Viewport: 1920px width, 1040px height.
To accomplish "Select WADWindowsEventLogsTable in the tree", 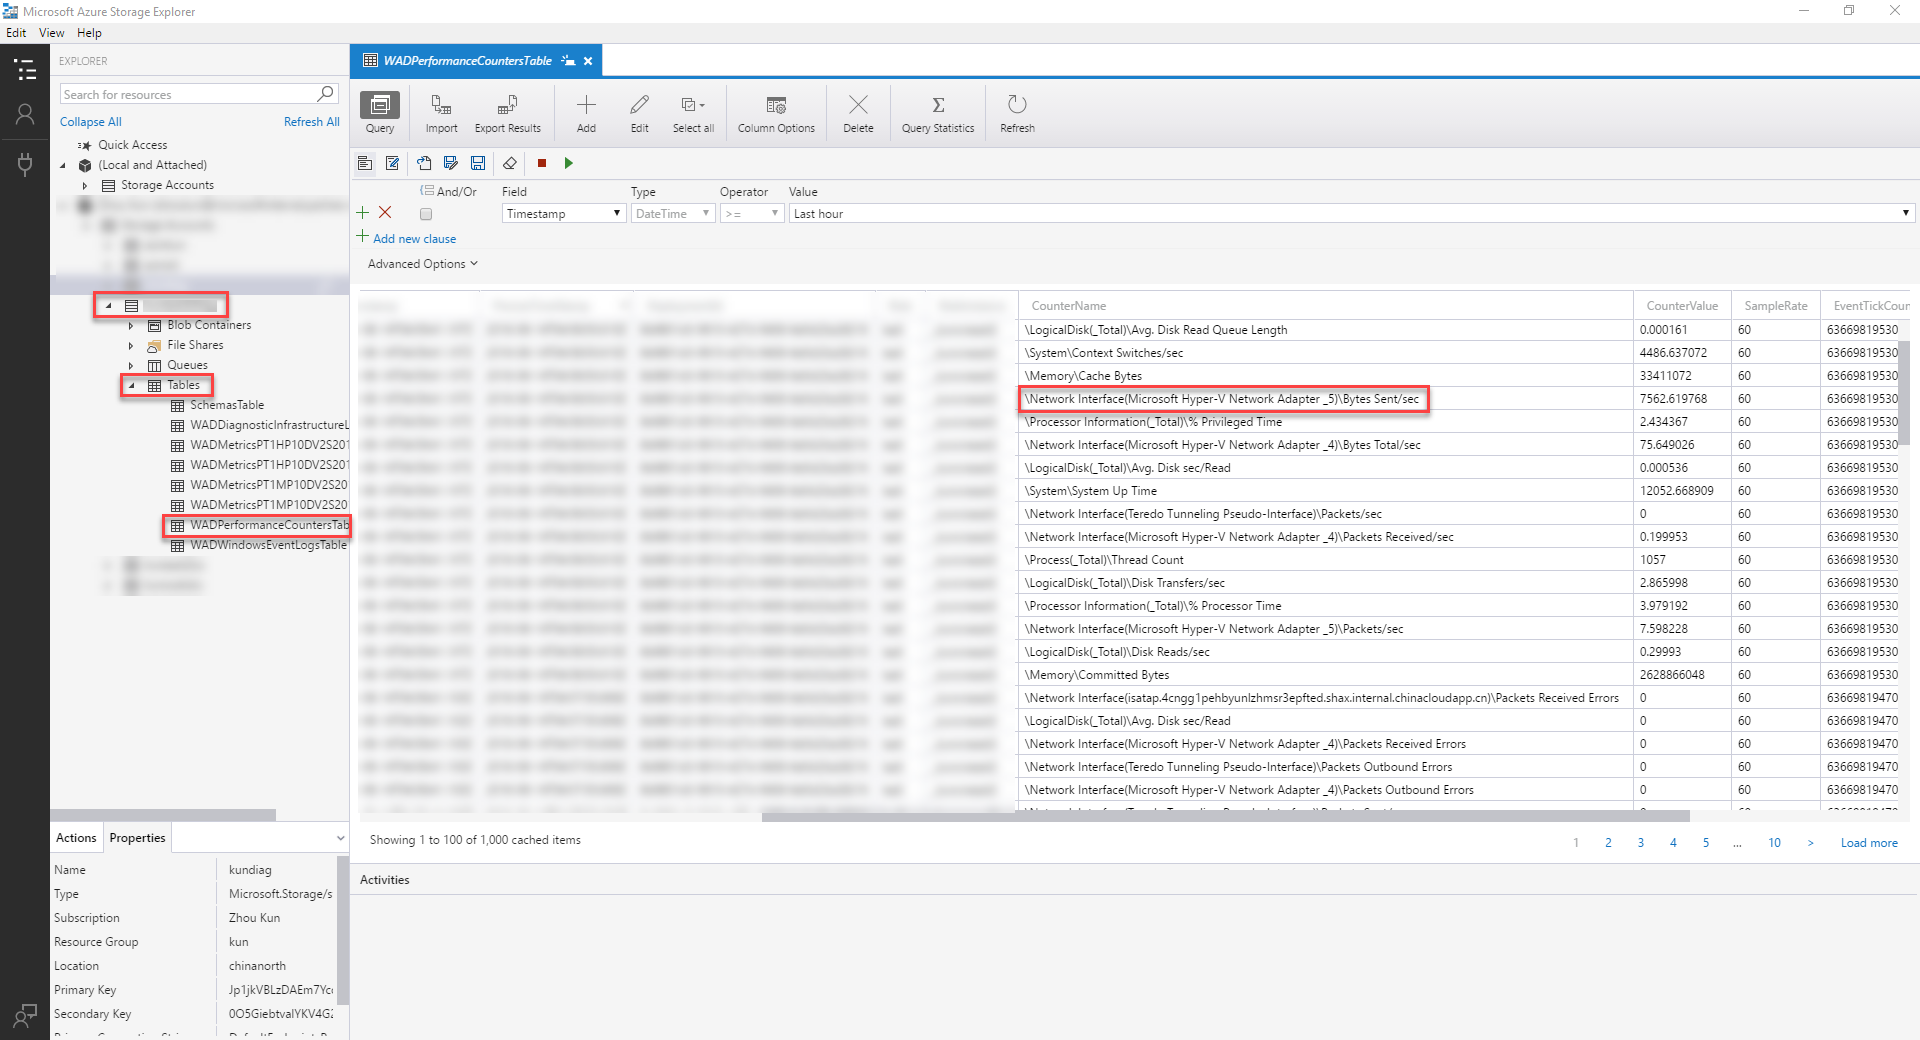I will (268, 545).
